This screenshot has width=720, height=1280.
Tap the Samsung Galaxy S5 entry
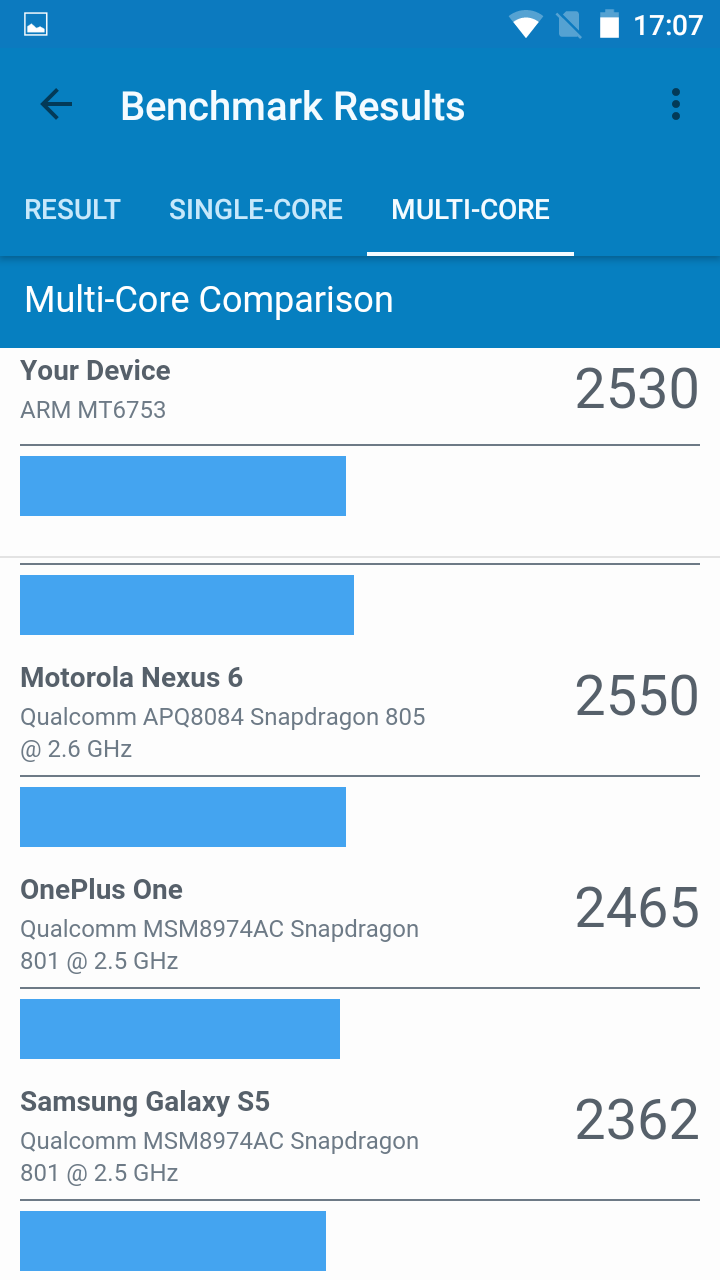[x=145, y=1102]
